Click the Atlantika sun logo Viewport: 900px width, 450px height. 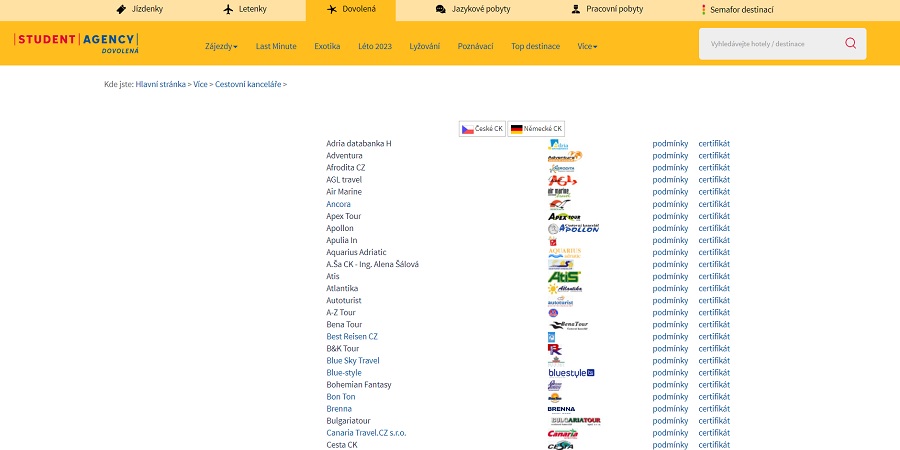pos(565,289)
